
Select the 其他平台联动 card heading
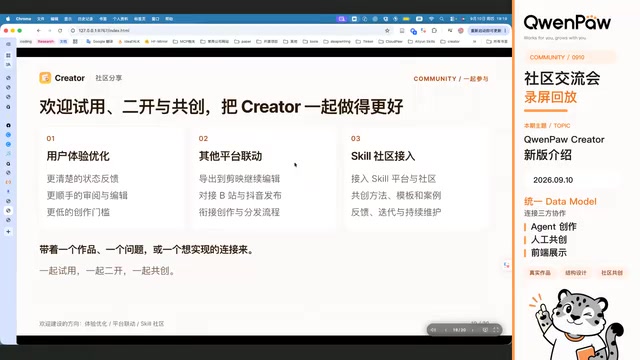(230, 156)
